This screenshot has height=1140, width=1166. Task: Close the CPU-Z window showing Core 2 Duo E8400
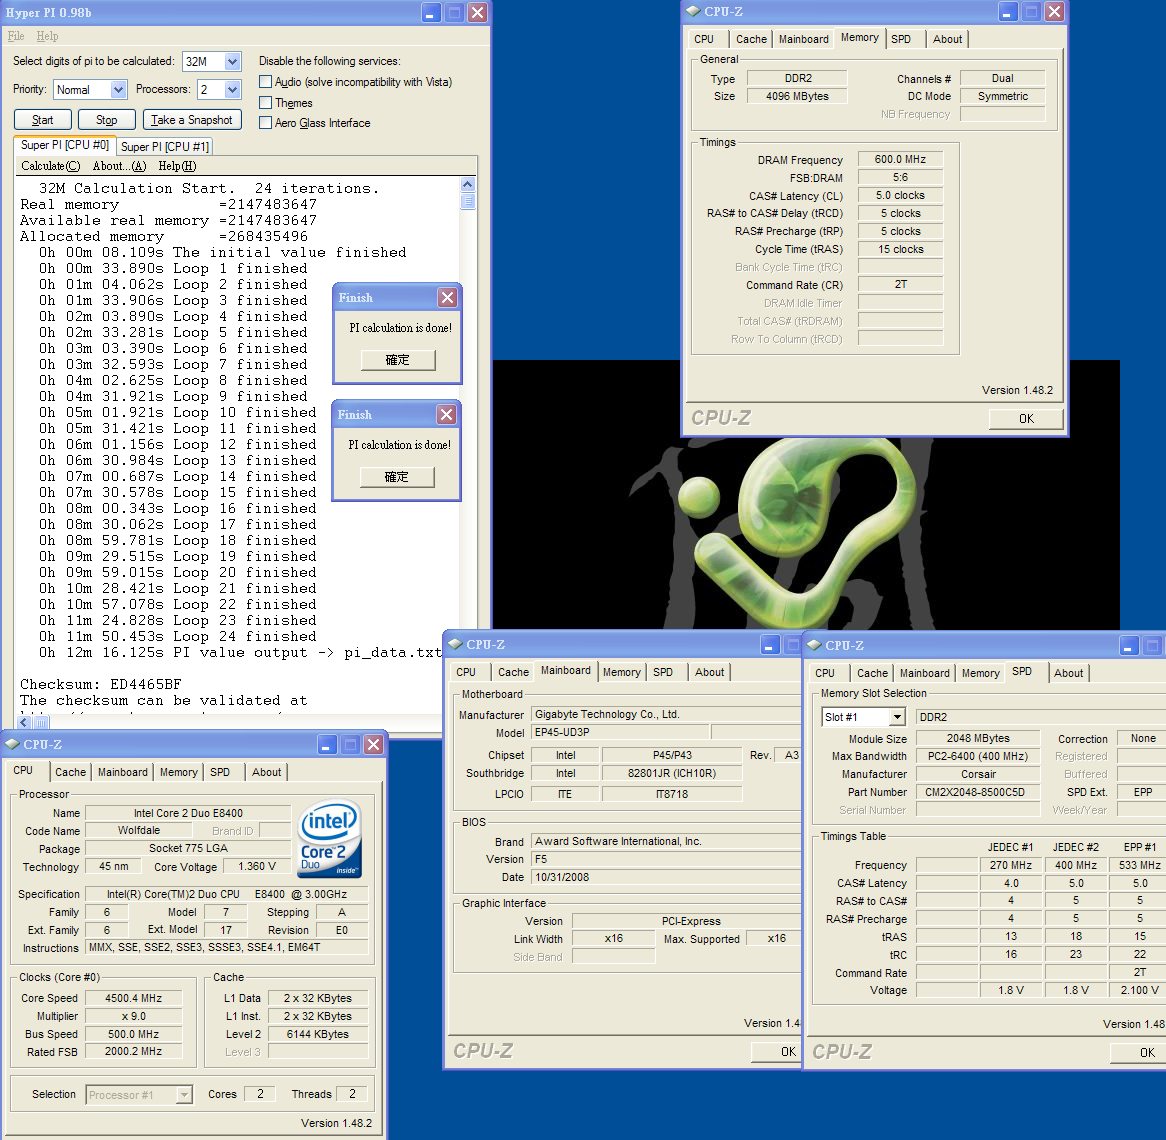click(x=373, y=744)
